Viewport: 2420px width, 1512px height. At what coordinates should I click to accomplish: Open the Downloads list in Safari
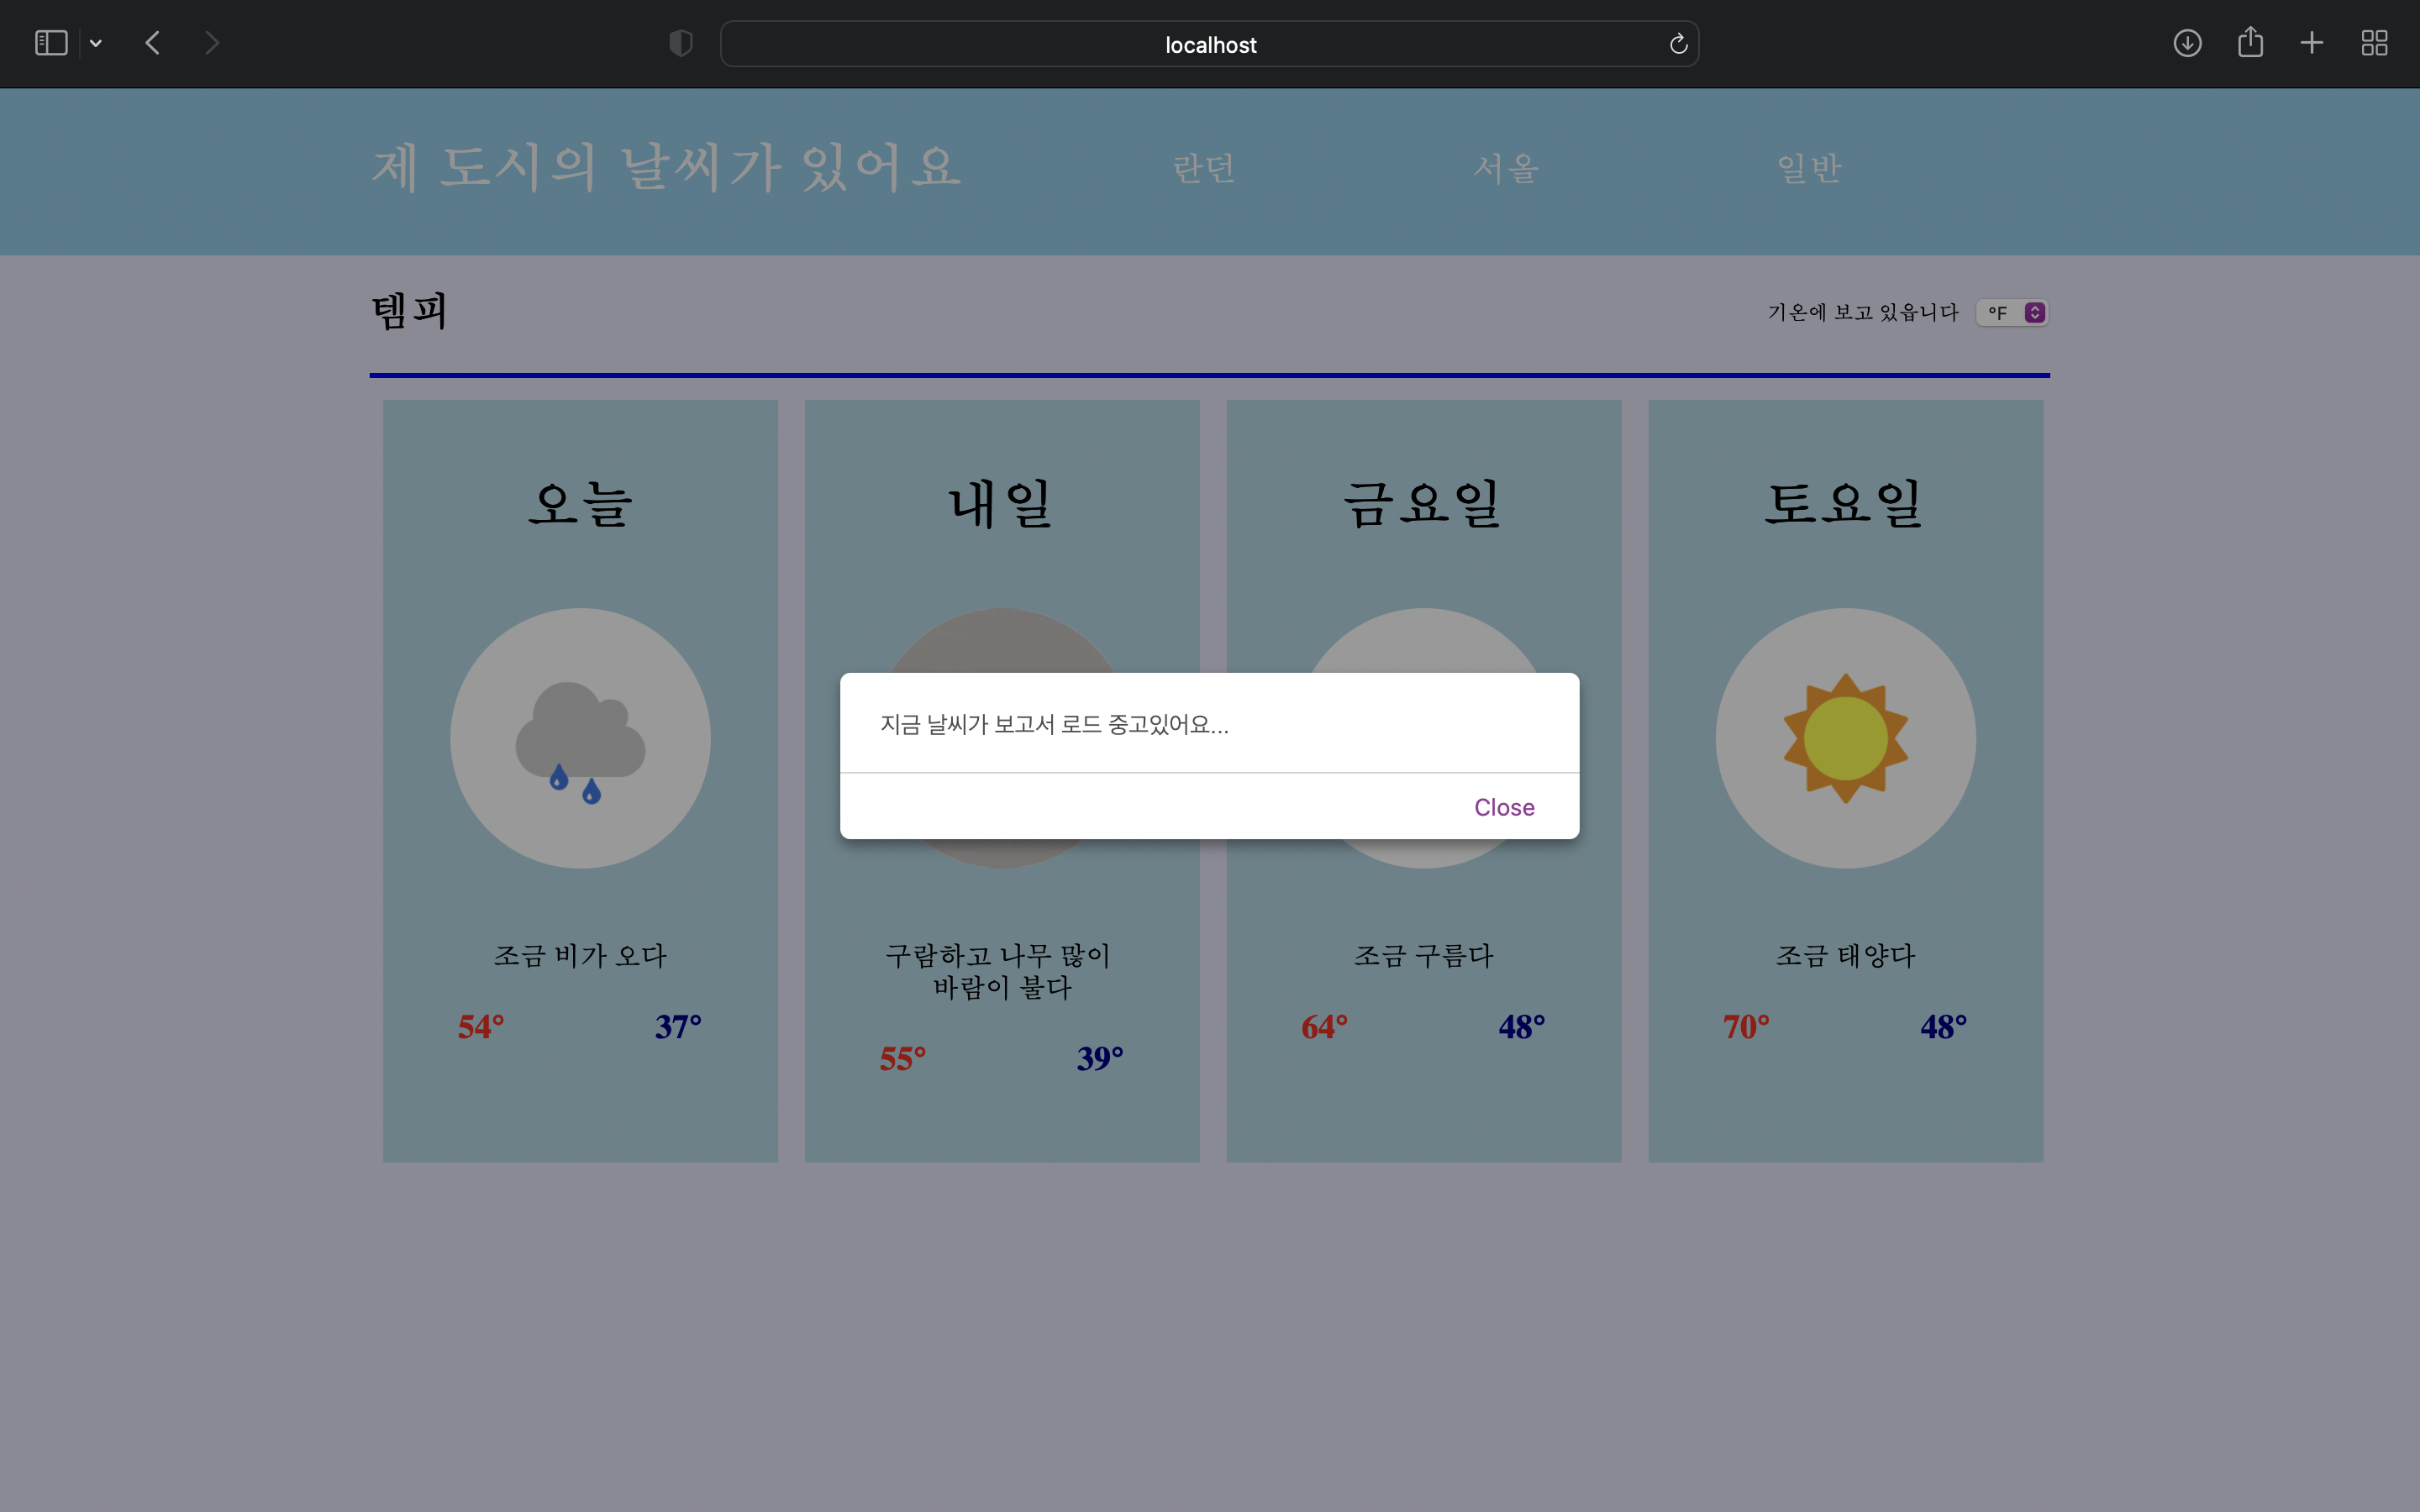(2188, 43)
